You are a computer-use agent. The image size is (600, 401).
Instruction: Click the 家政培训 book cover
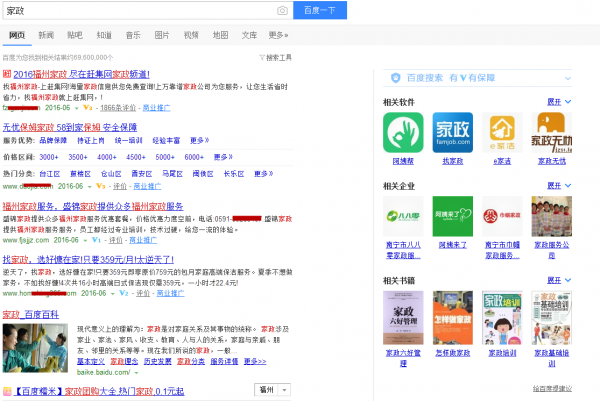(x=502, y=318)
